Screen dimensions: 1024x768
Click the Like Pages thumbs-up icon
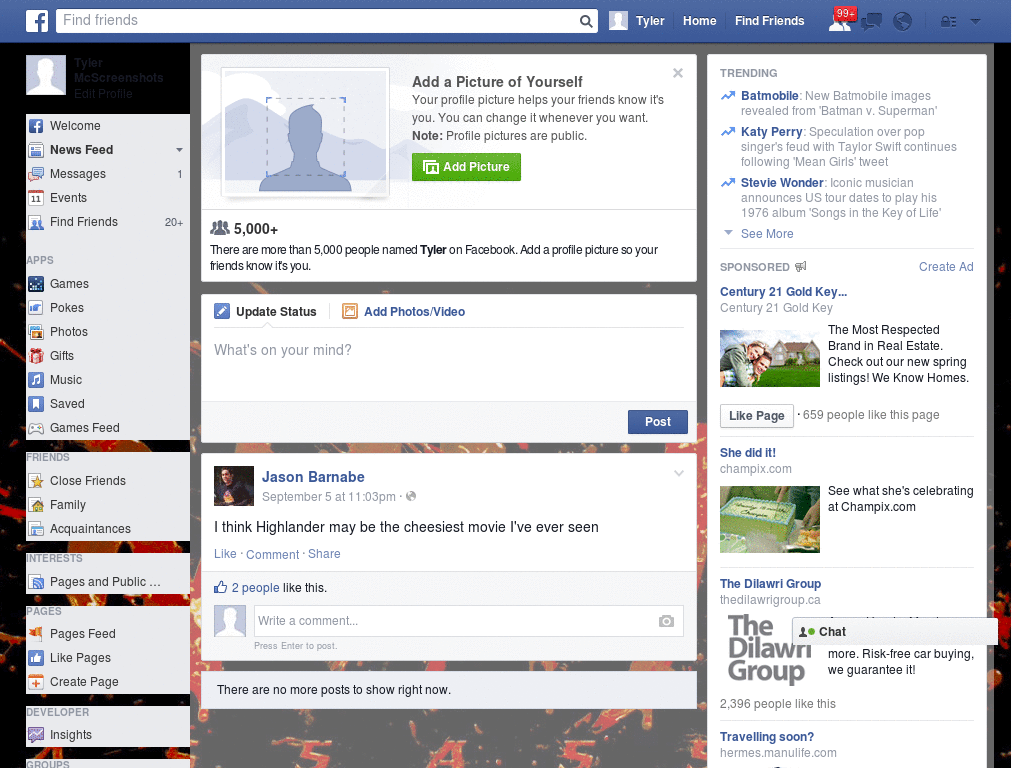36,658
